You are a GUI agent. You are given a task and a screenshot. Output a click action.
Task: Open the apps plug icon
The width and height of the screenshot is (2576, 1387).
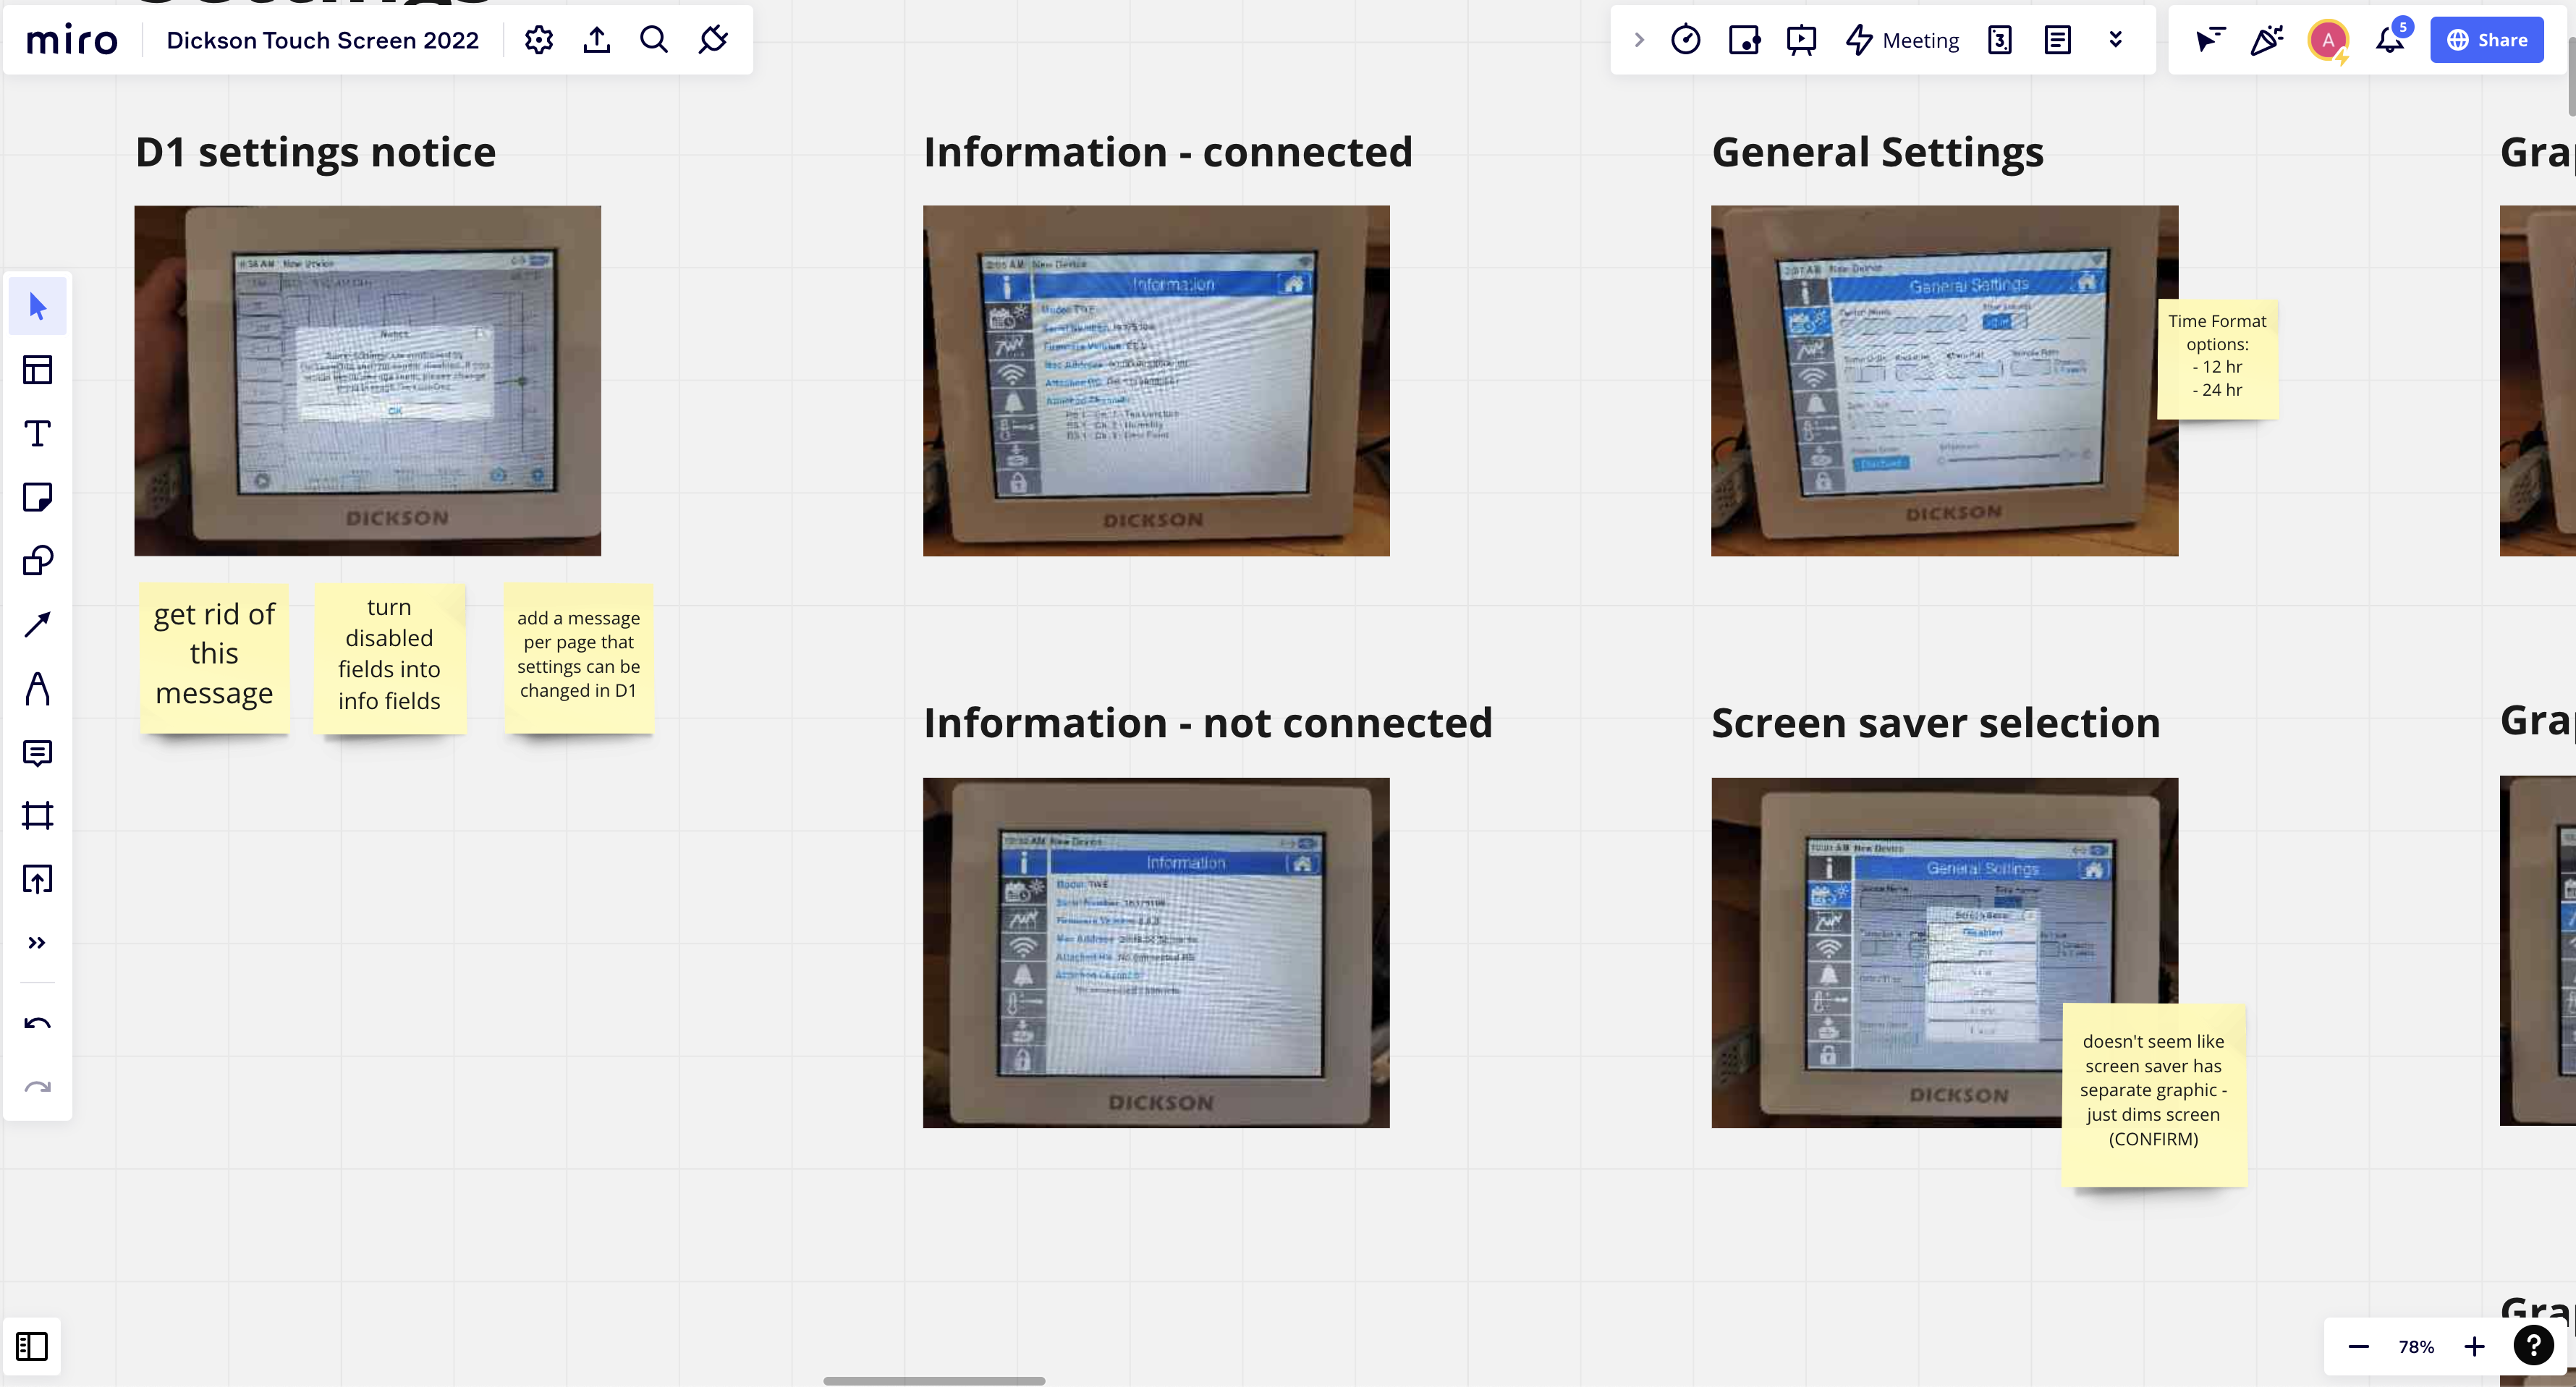click(x=713, y=40)
